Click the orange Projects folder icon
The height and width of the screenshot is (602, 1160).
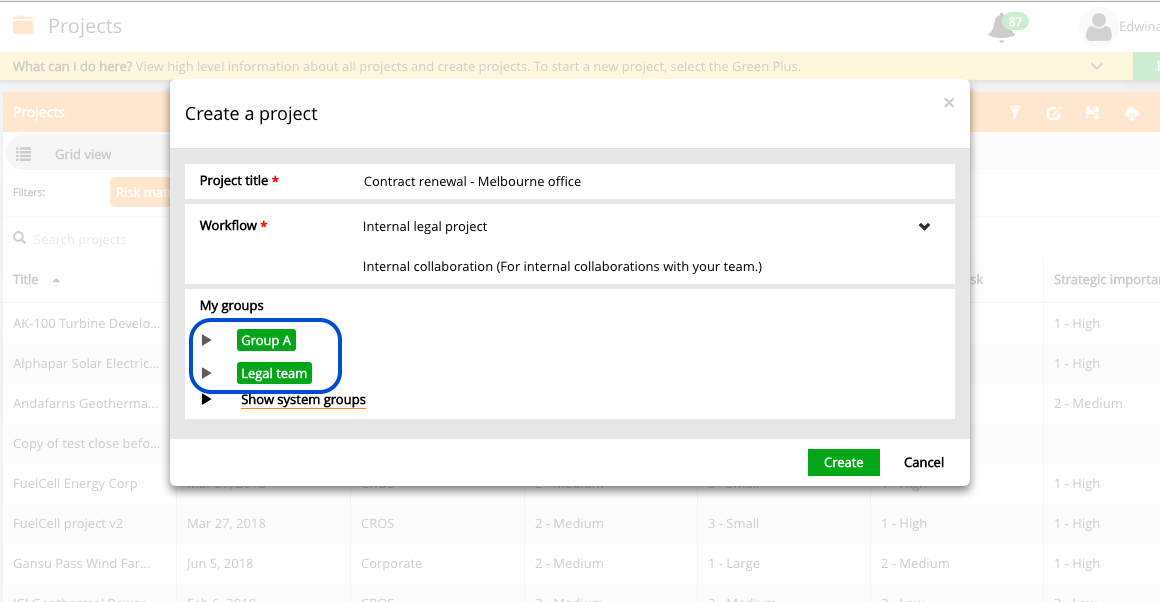coord(23,26)
